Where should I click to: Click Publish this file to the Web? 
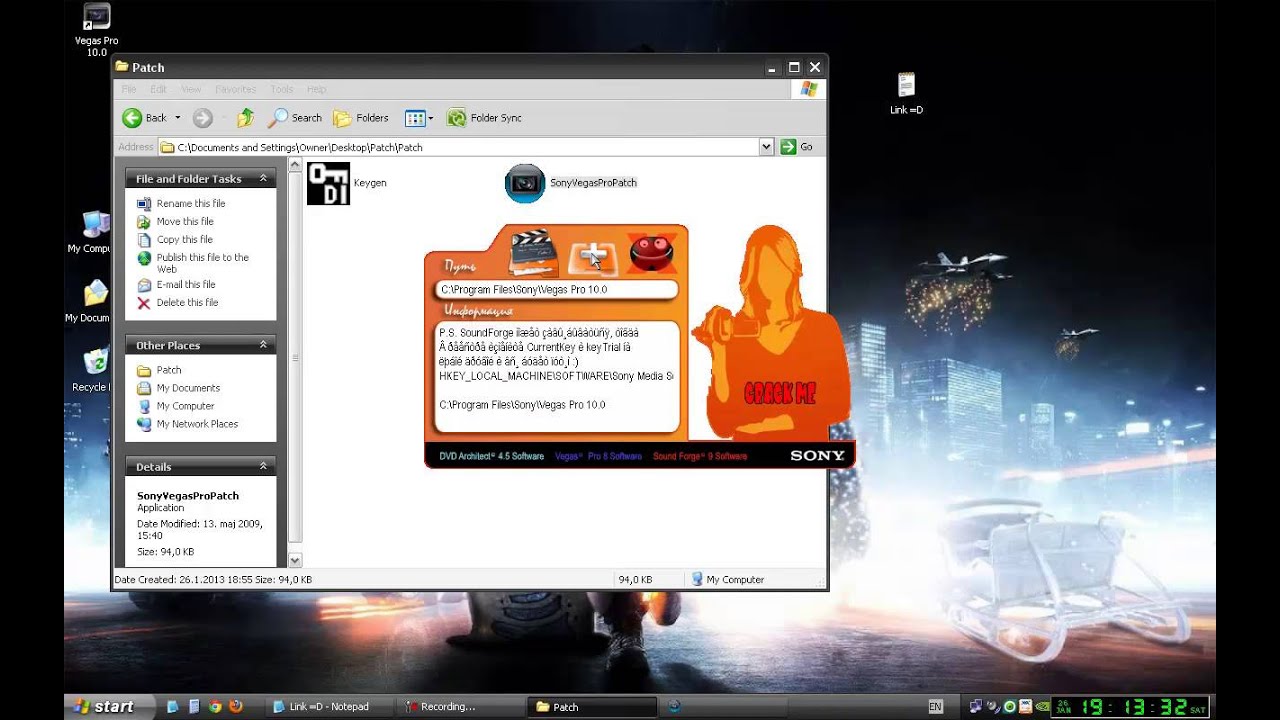203,263
